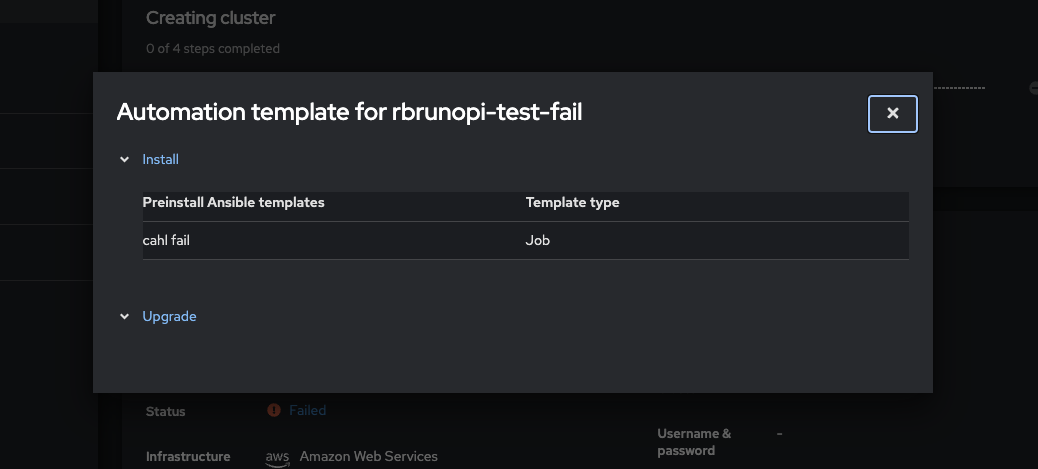This screenshot has height=469, width=1038.
Task: Close the automation template dialog
Action: click(893, 114)
